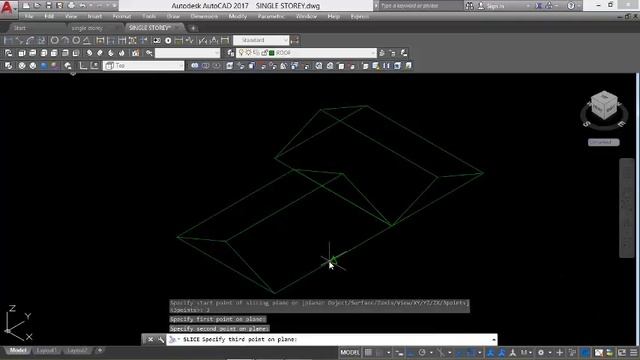
Task: Open the Help question mark icon
Action: 571,6
